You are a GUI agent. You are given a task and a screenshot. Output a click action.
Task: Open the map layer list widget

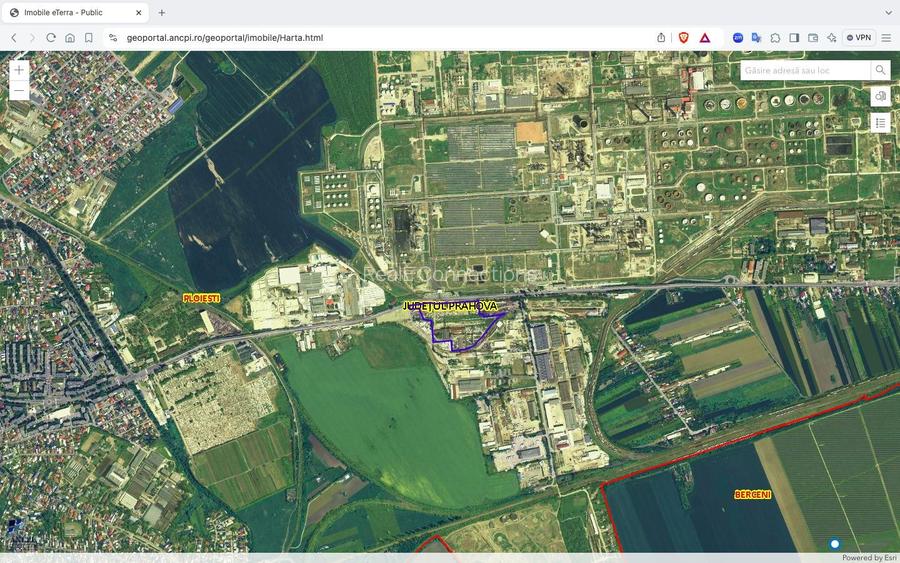coord(880,122)
